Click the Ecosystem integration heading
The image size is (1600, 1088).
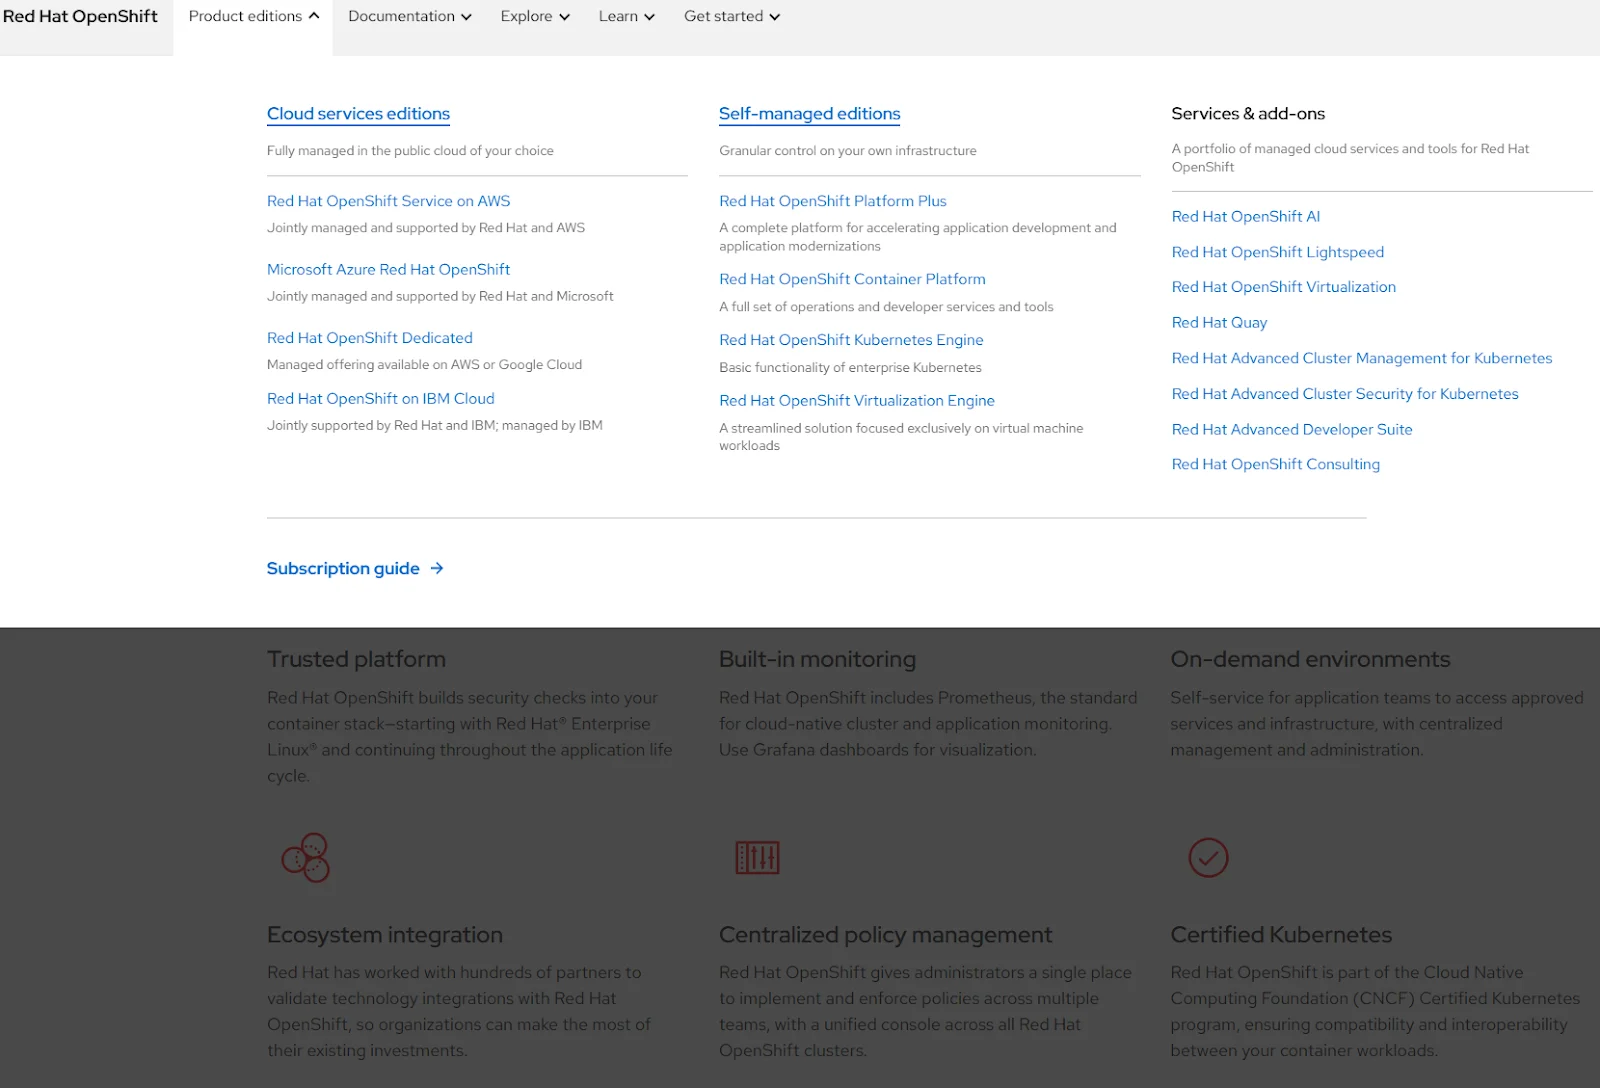[384, 935]
